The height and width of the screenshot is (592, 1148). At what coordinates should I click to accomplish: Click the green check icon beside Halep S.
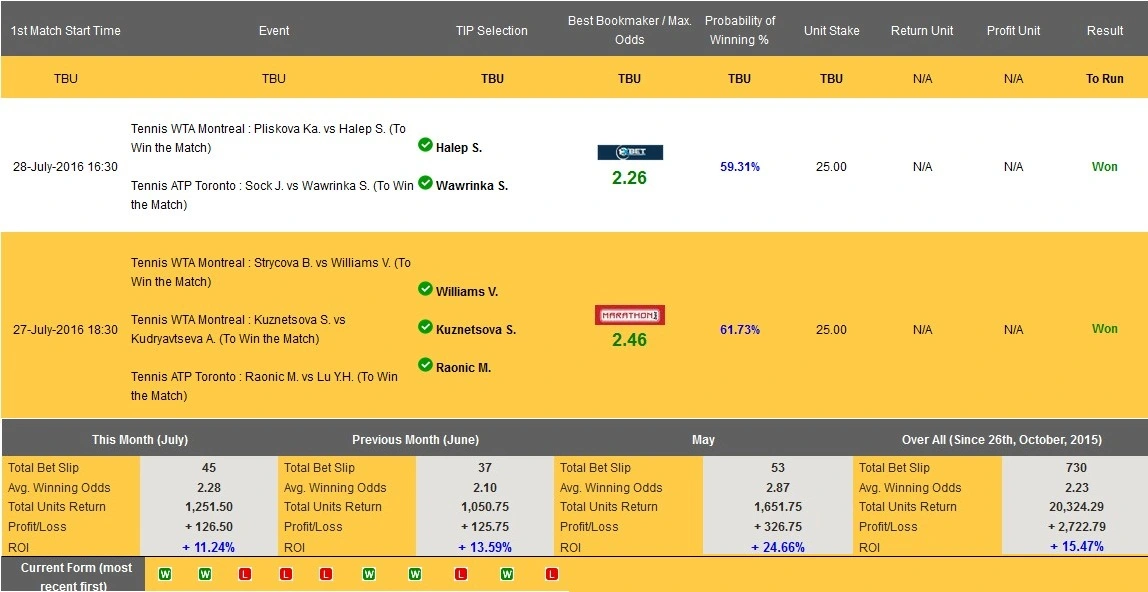425,146
